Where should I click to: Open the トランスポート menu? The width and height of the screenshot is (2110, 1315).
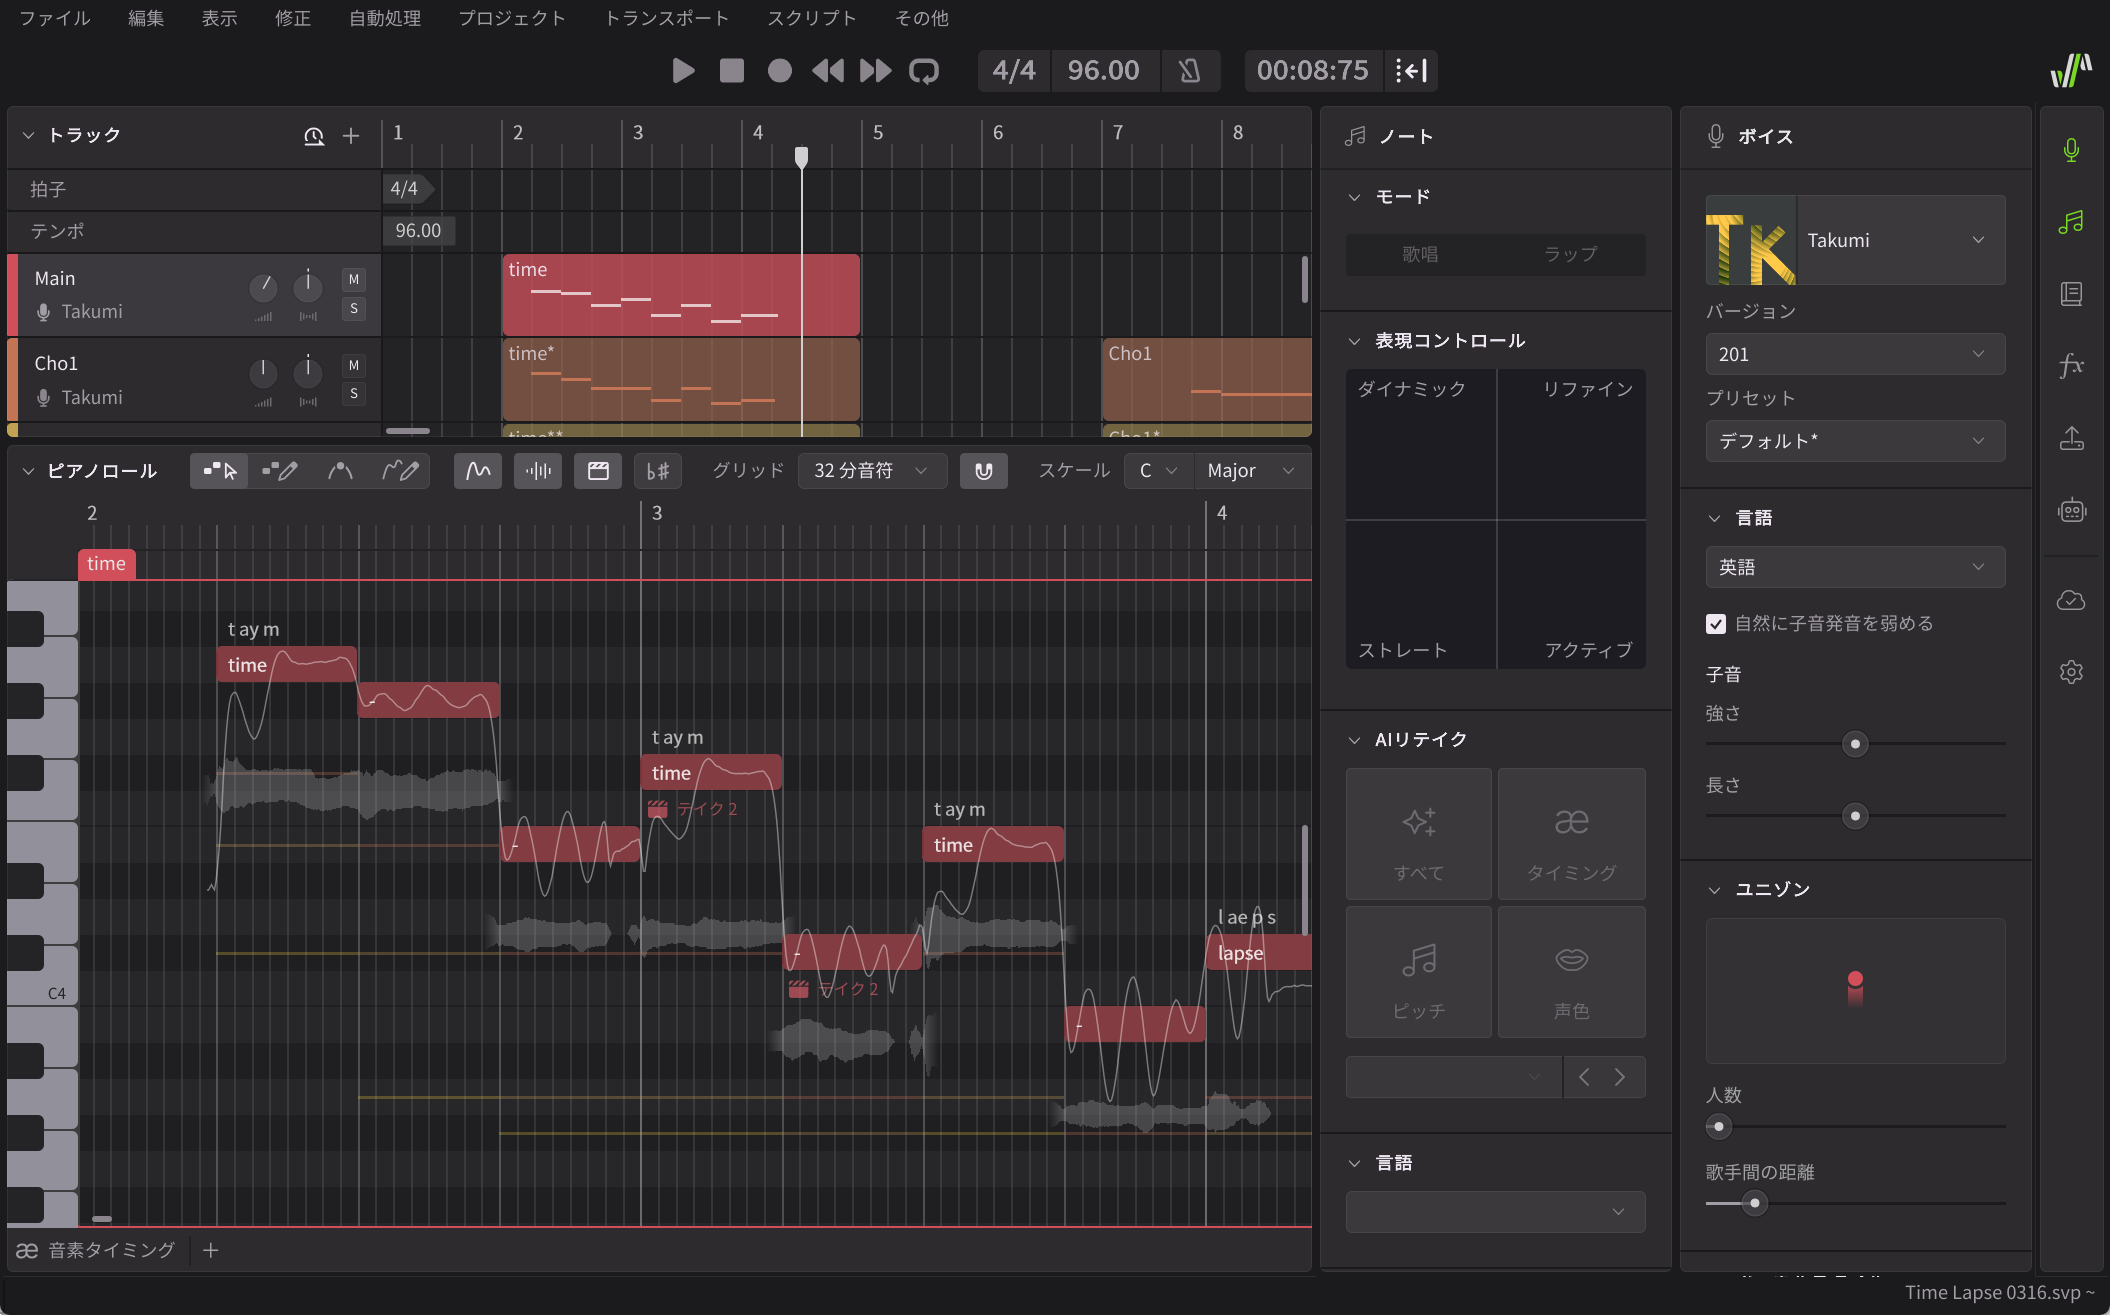pyautogui.click(x=666, y=18)
